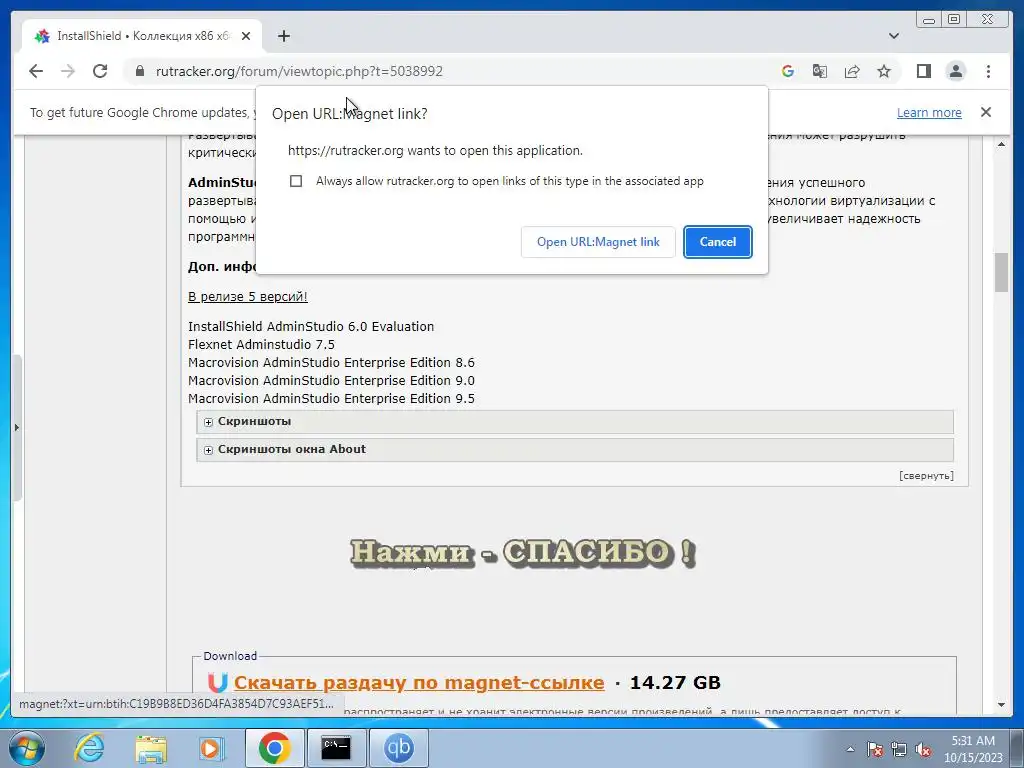Expand Скриншоты окна About spoiler

pyautogui.click(x=575, y=449)
